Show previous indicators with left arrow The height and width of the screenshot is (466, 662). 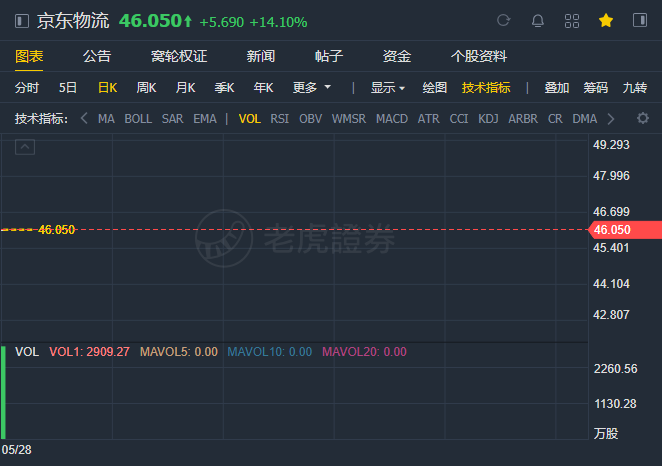pos(84,119)
